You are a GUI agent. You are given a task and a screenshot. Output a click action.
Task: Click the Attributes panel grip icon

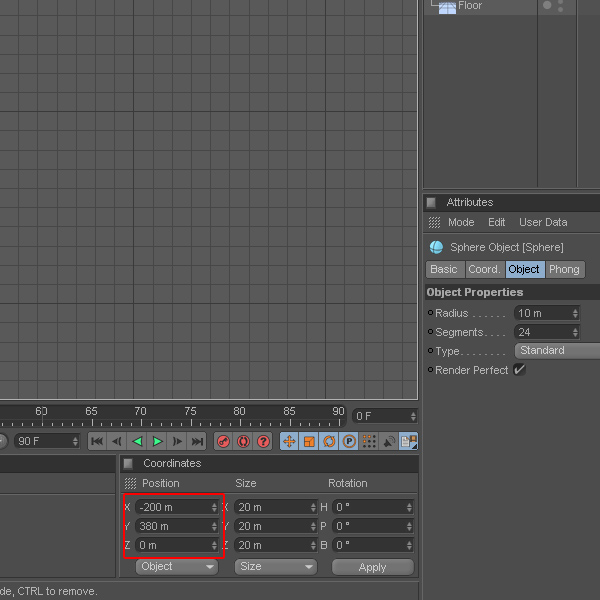click(431, 202)
